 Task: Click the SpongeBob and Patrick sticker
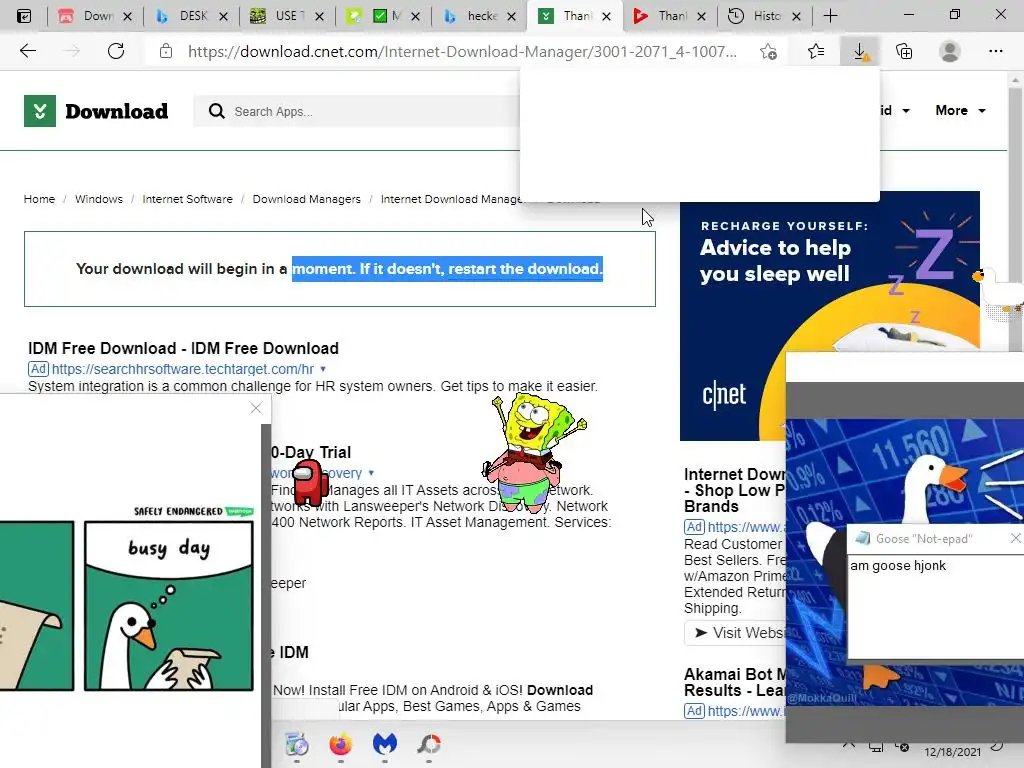tap(533, 453)
